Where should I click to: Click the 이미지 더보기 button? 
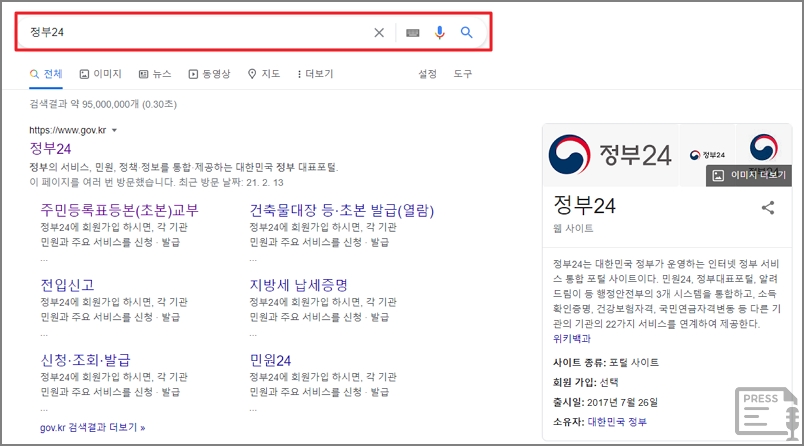click(749, 175)
